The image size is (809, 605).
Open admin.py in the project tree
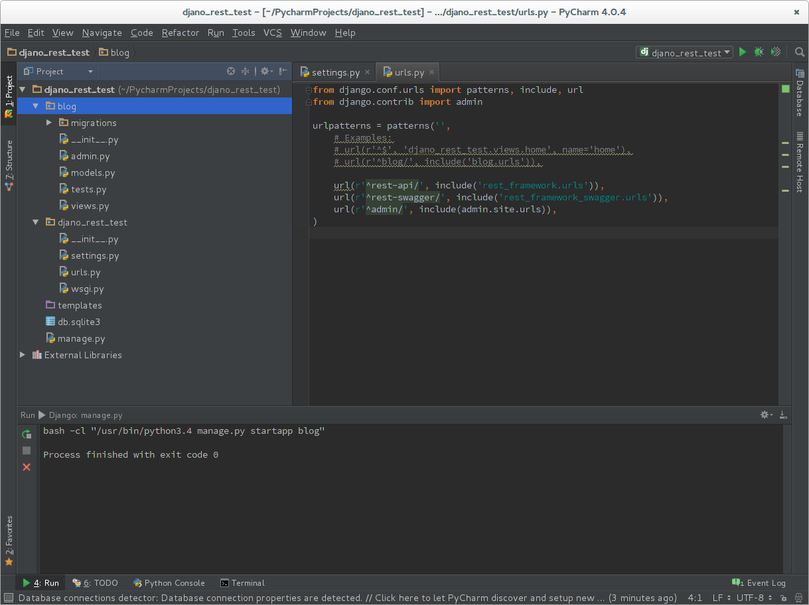pyautogui.click(x=85, y=156)
